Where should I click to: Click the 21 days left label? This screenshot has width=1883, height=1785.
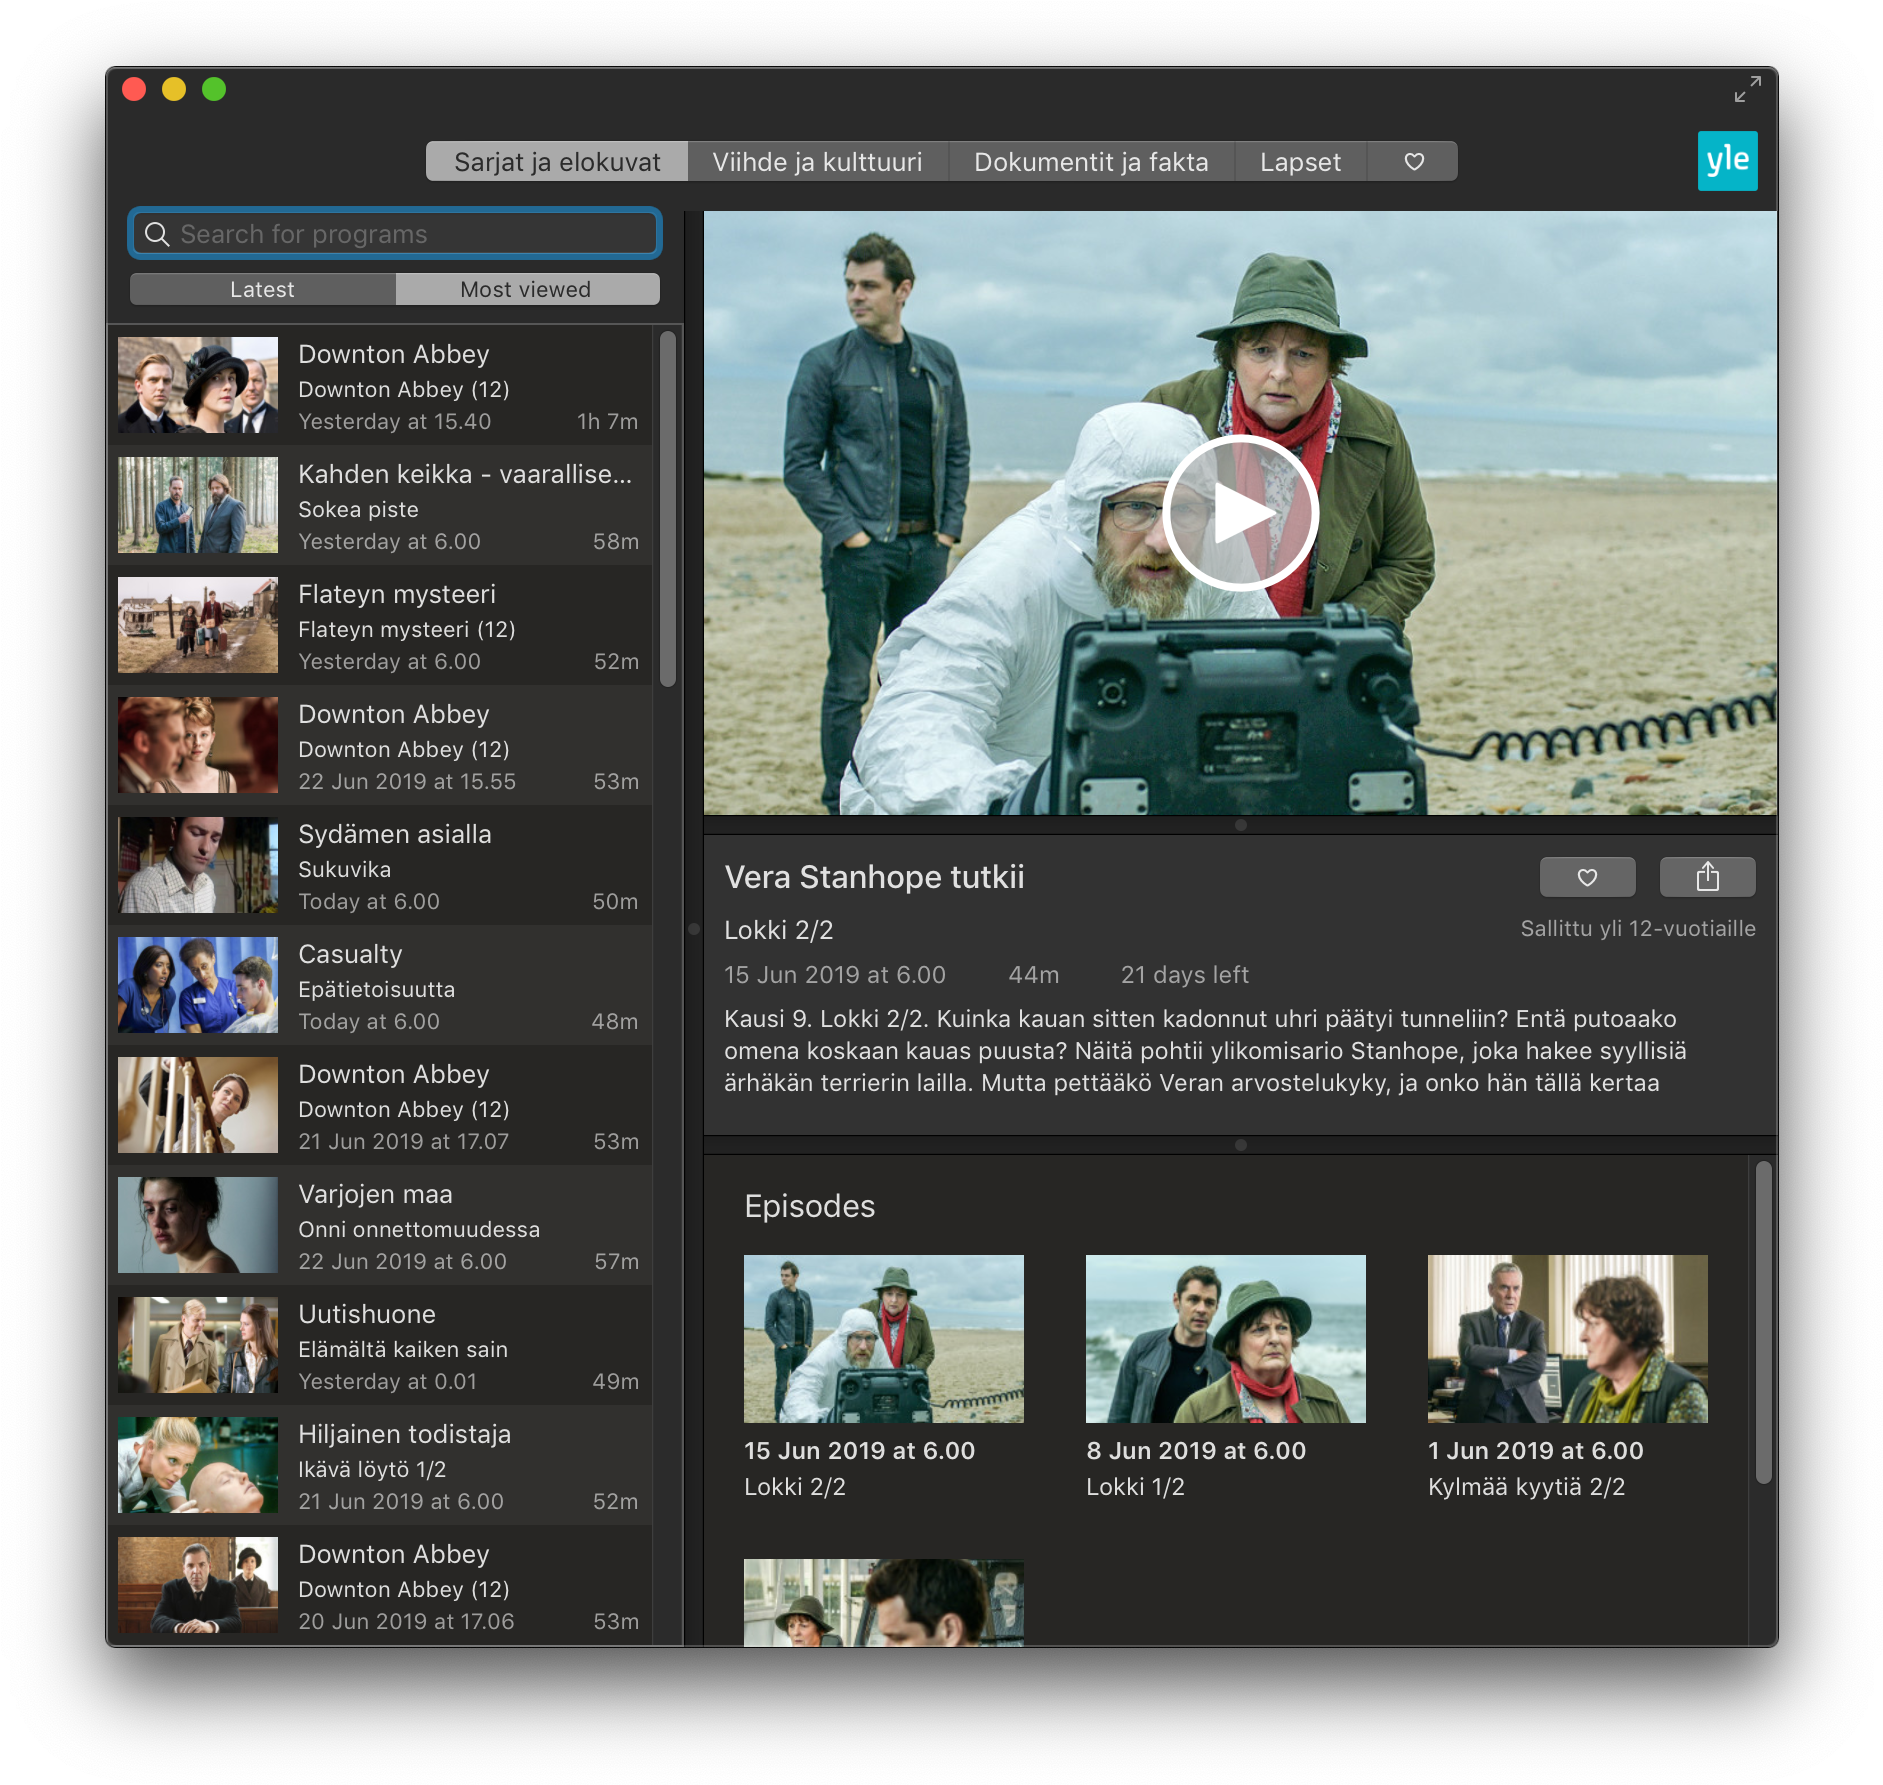pos(1185,975)
